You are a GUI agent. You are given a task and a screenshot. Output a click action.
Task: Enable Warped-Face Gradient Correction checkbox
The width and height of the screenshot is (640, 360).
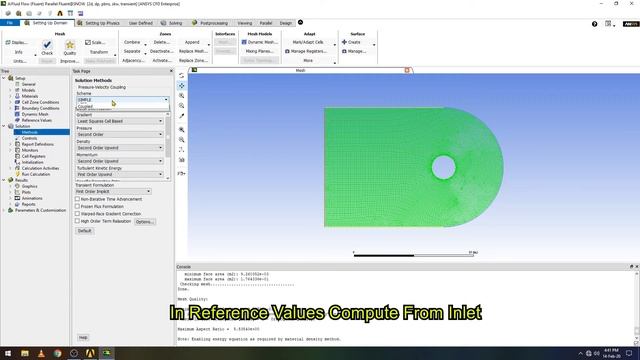[77, 213]
